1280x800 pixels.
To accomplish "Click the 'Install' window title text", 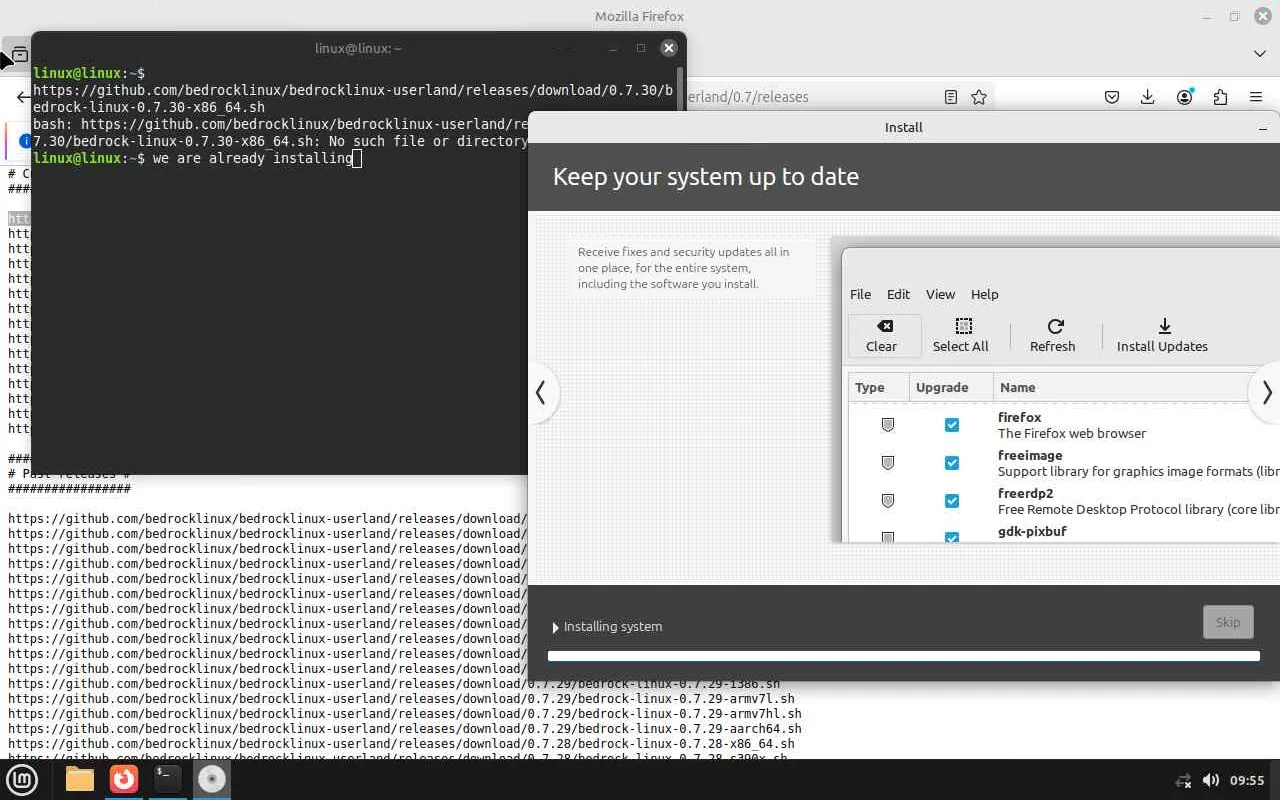I will (904, 128).
